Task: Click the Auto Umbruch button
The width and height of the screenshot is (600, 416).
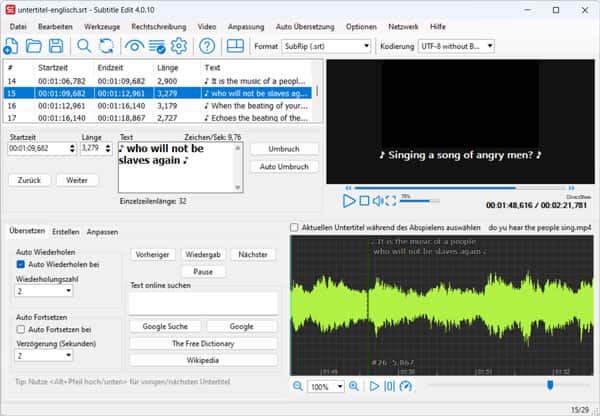Action: [282, 166]
